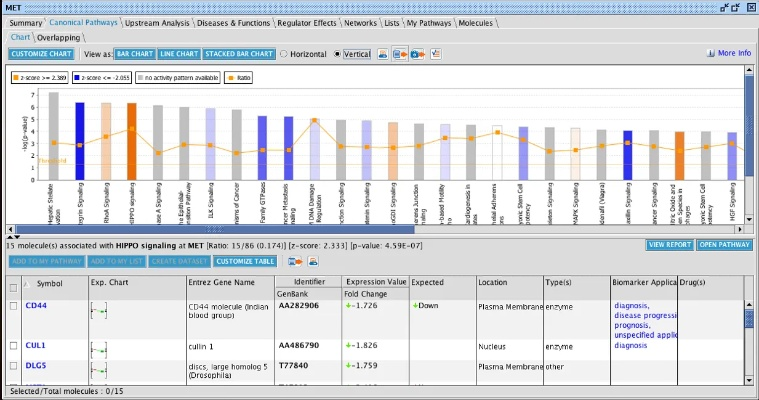Click the More Info help icon
The height and width of the screenshot is (400, 759).
coord(711,53)
